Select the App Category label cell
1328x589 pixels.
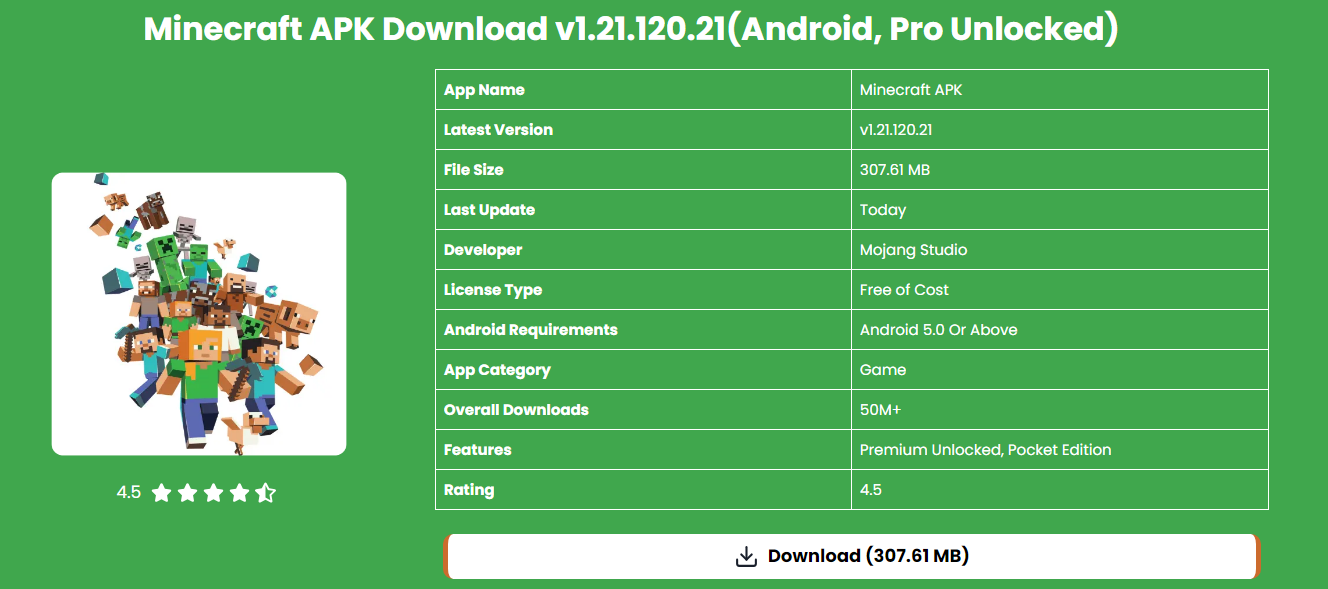(x=643, y=370)
